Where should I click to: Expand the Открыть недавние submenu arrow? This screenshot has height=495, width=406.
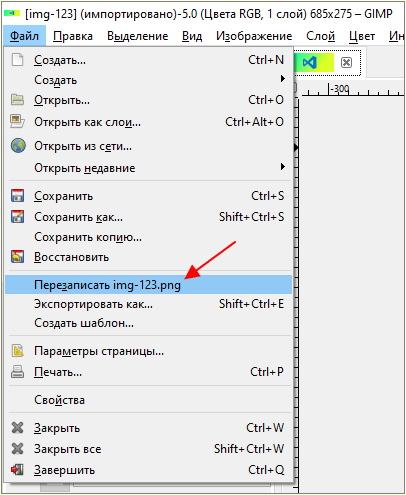click(283, 166)
